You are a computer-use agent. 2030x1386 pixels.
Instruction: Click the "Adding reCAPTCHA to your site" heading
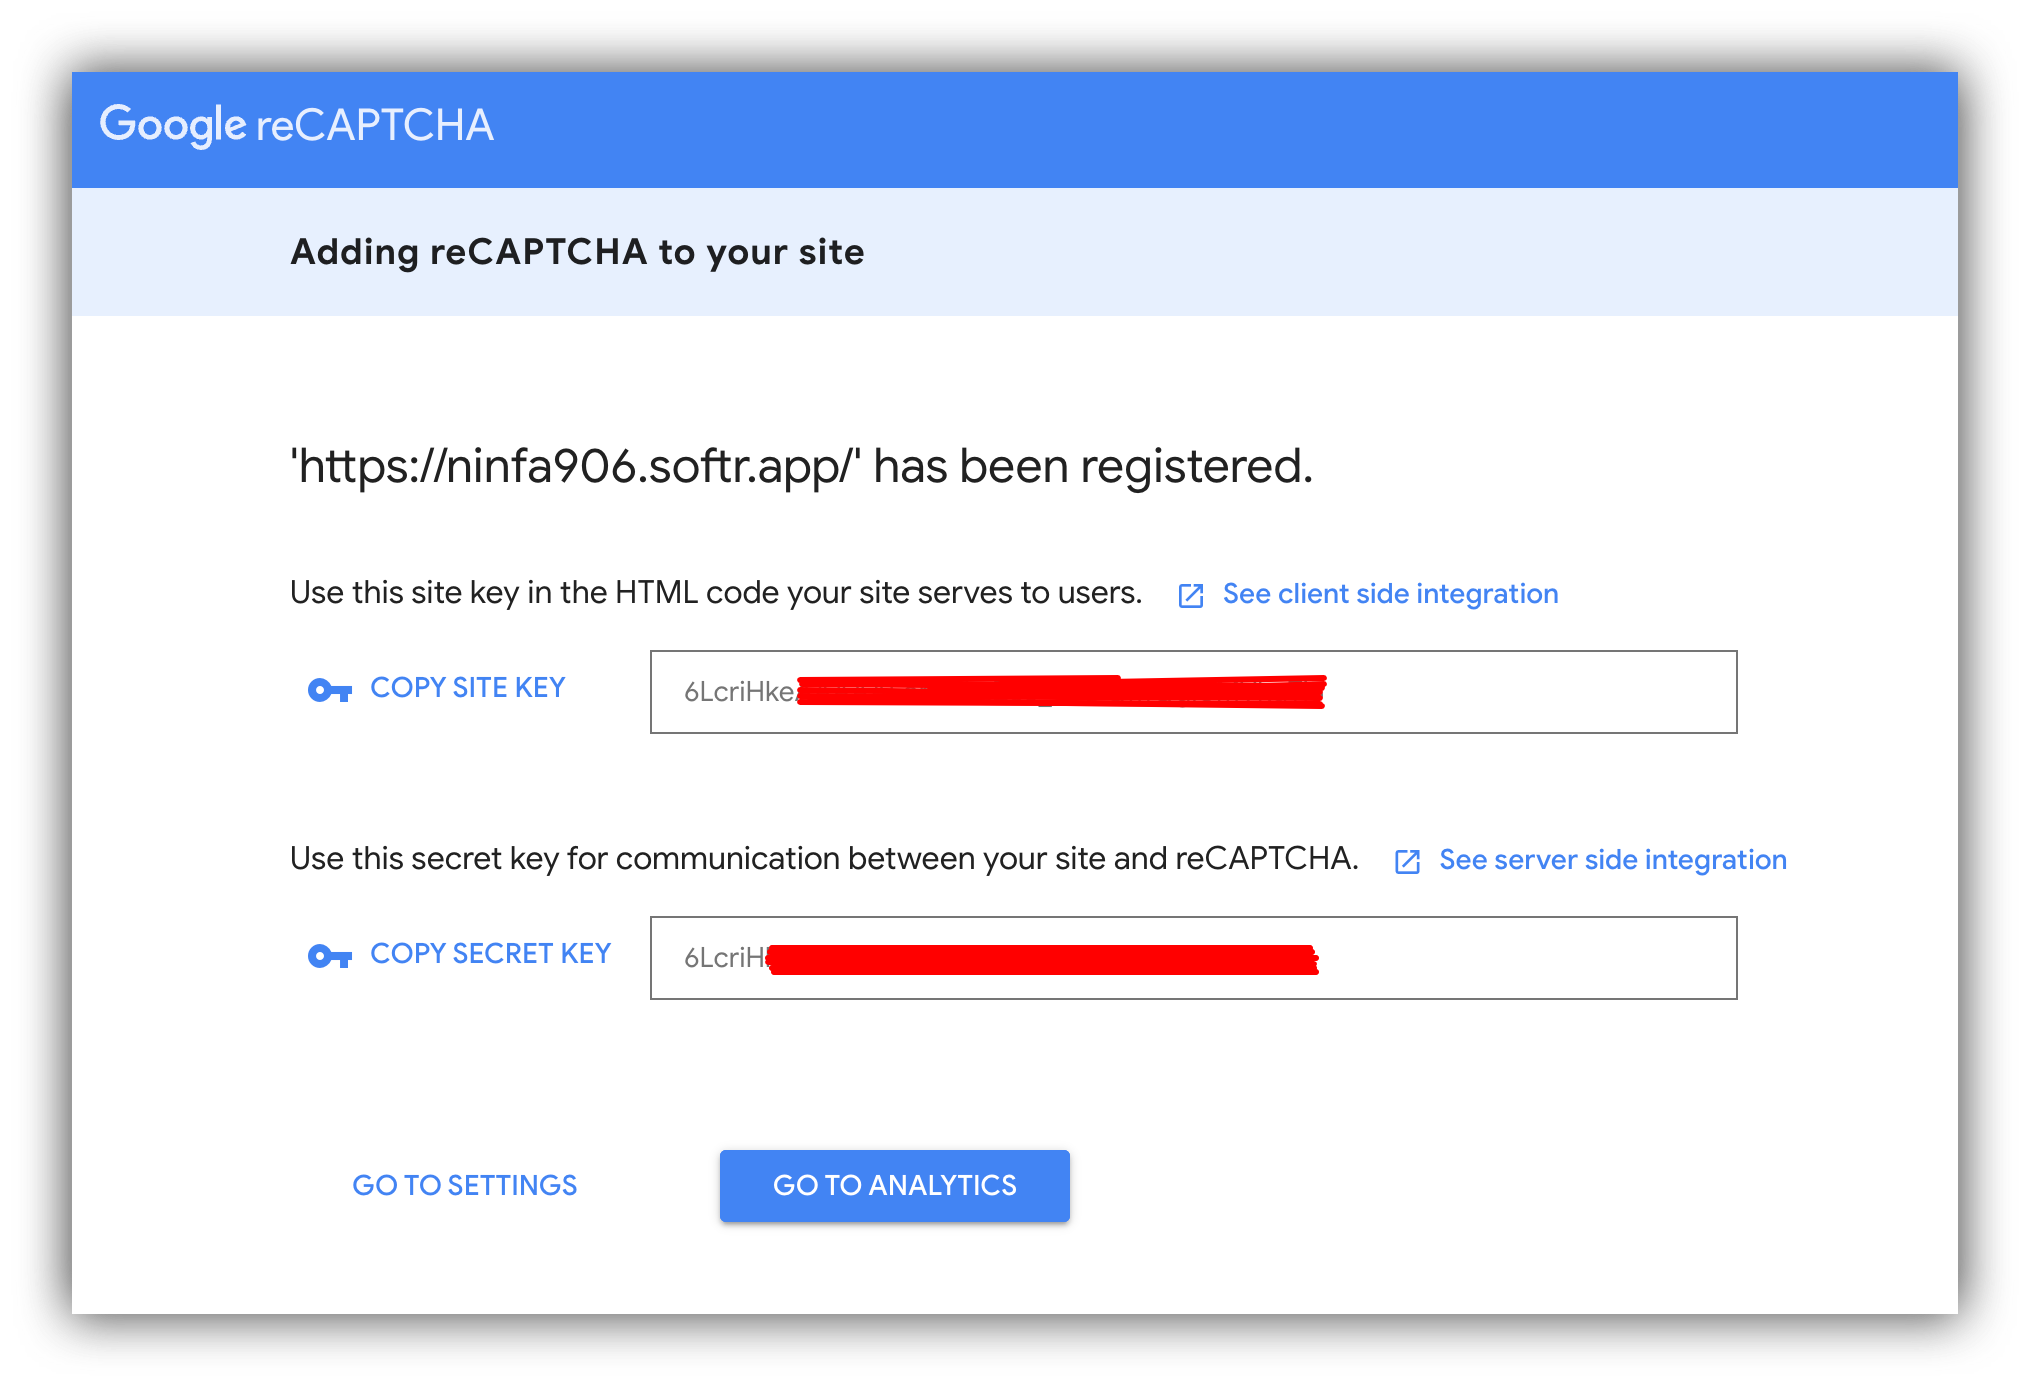click(577, 252)
